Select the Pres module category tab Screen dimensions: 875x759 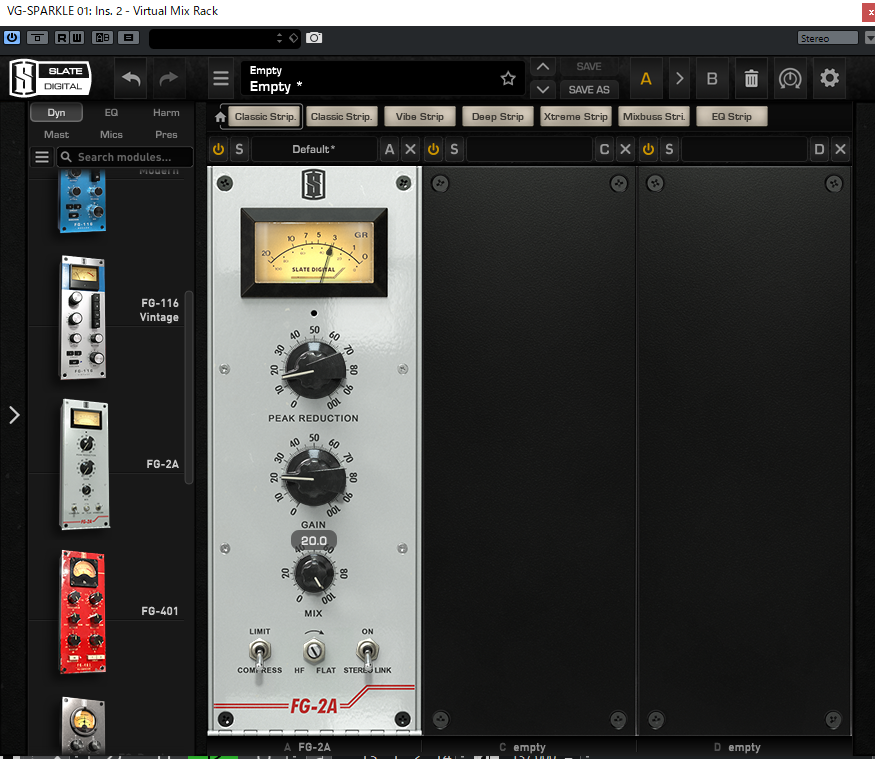(166, 134)
